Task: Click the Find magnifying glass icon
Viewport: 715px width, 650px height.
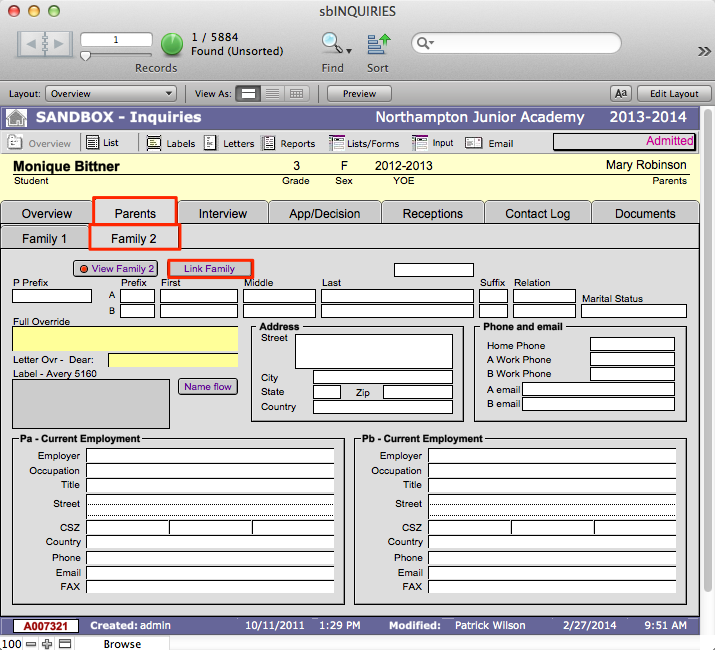Action: click(x=330, y=43)
